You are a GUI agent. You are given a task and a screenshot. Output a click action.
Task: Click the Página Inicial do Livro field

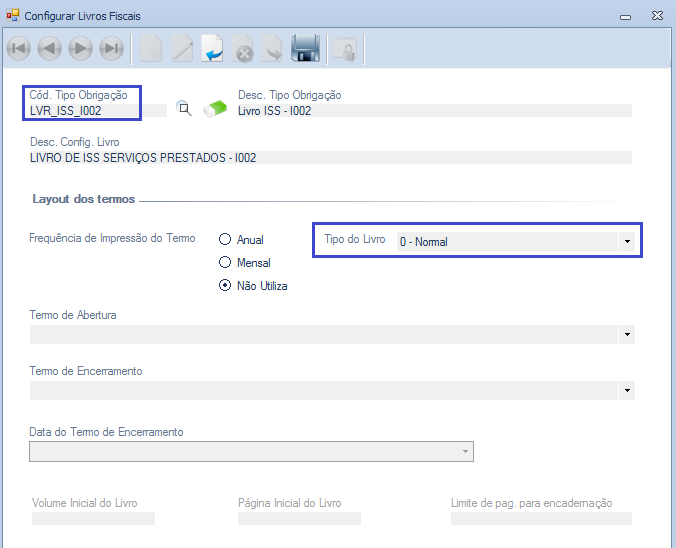[x=299, y=518]
